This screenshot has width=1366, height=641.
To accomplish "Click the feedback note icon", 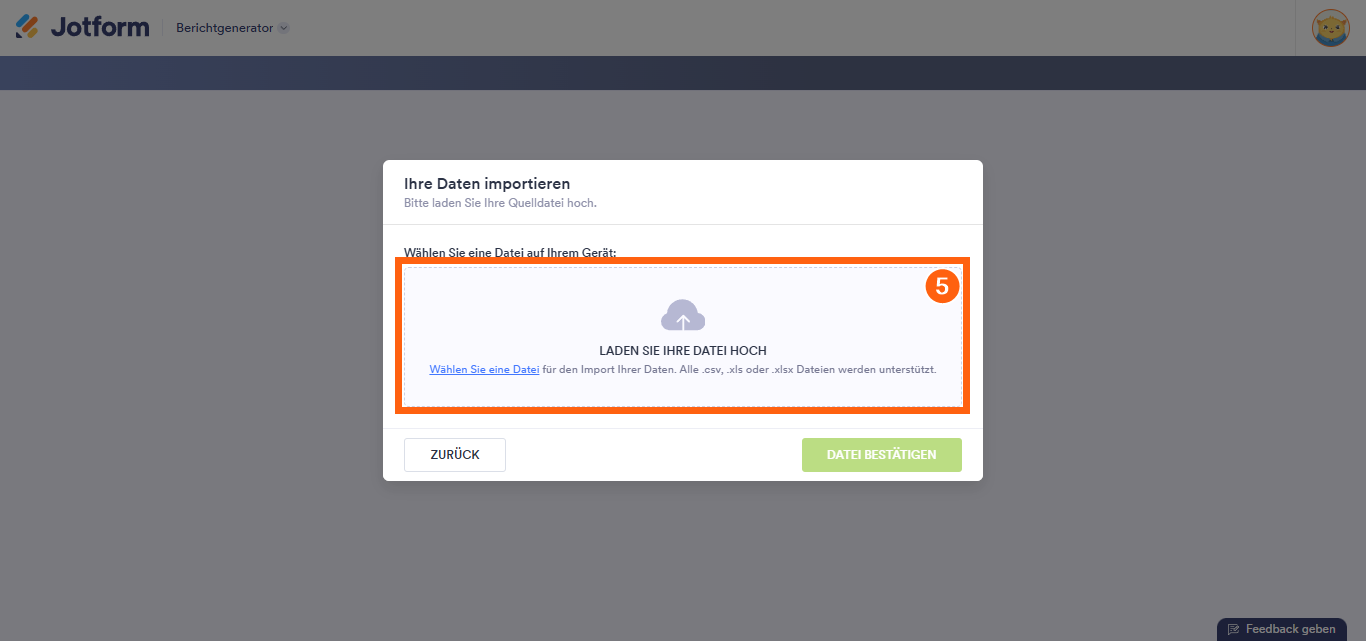I will click(x=1234, y=629).
